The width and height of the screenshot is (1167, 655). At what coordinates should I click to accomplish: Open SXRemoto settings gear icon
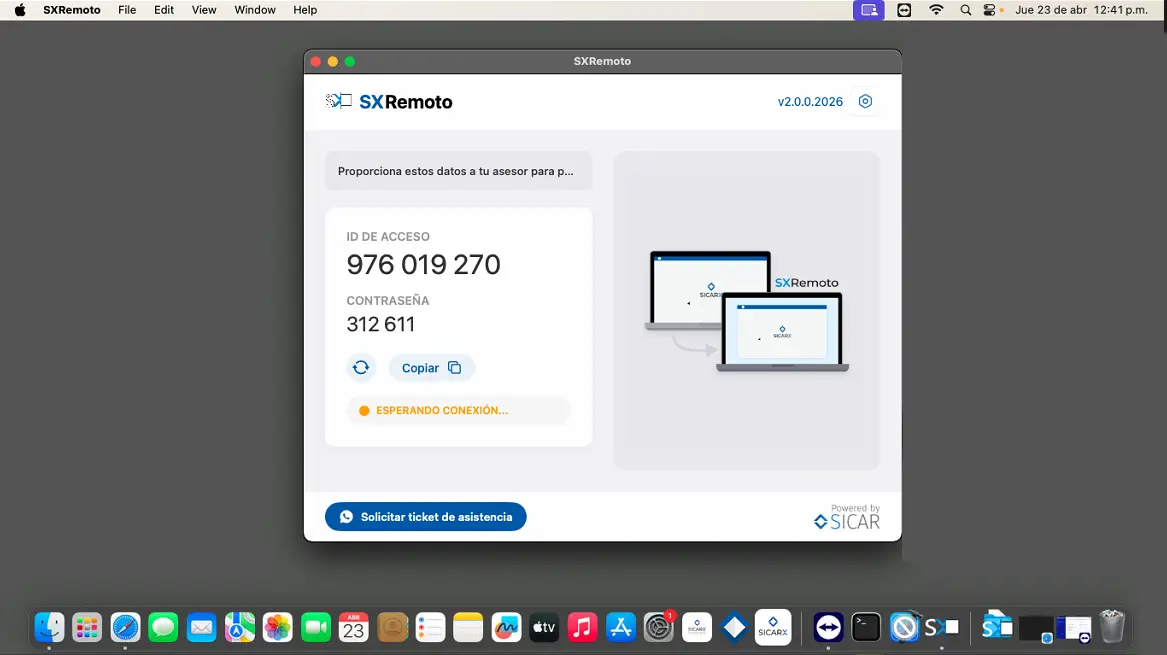tap(865, 101)
